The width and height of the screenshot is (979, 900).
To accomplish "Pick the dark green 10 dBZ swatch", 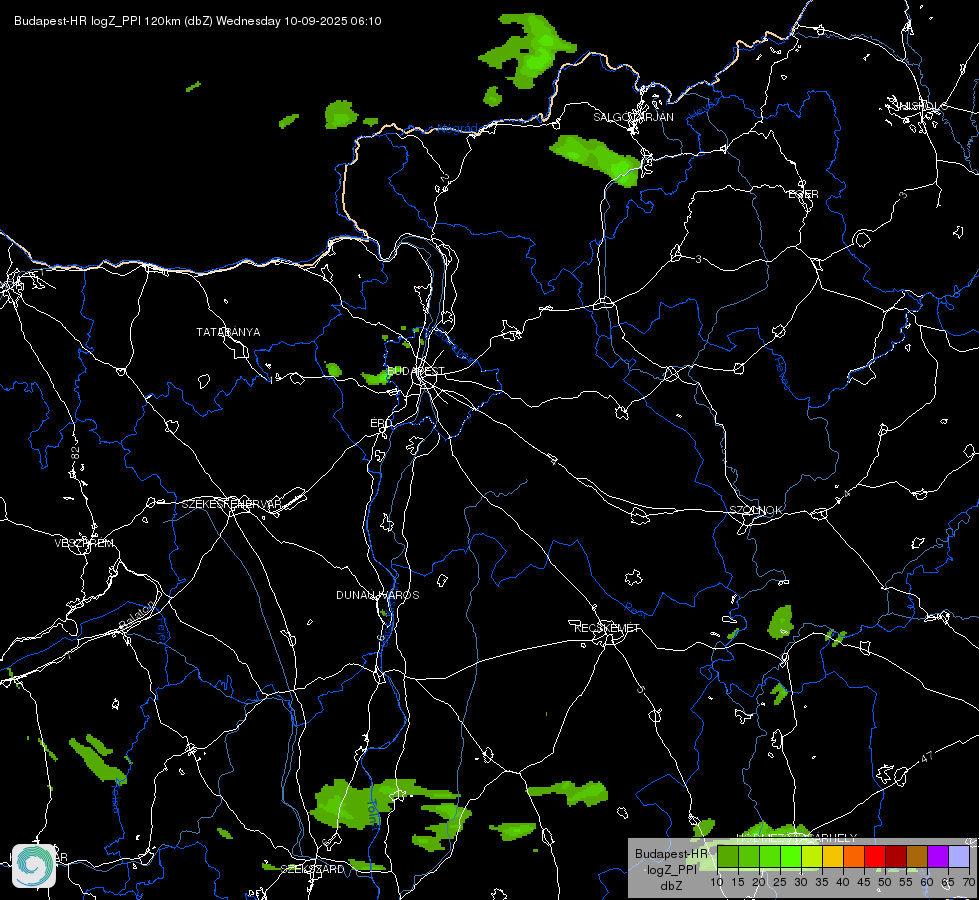I will tap(728, 856).
